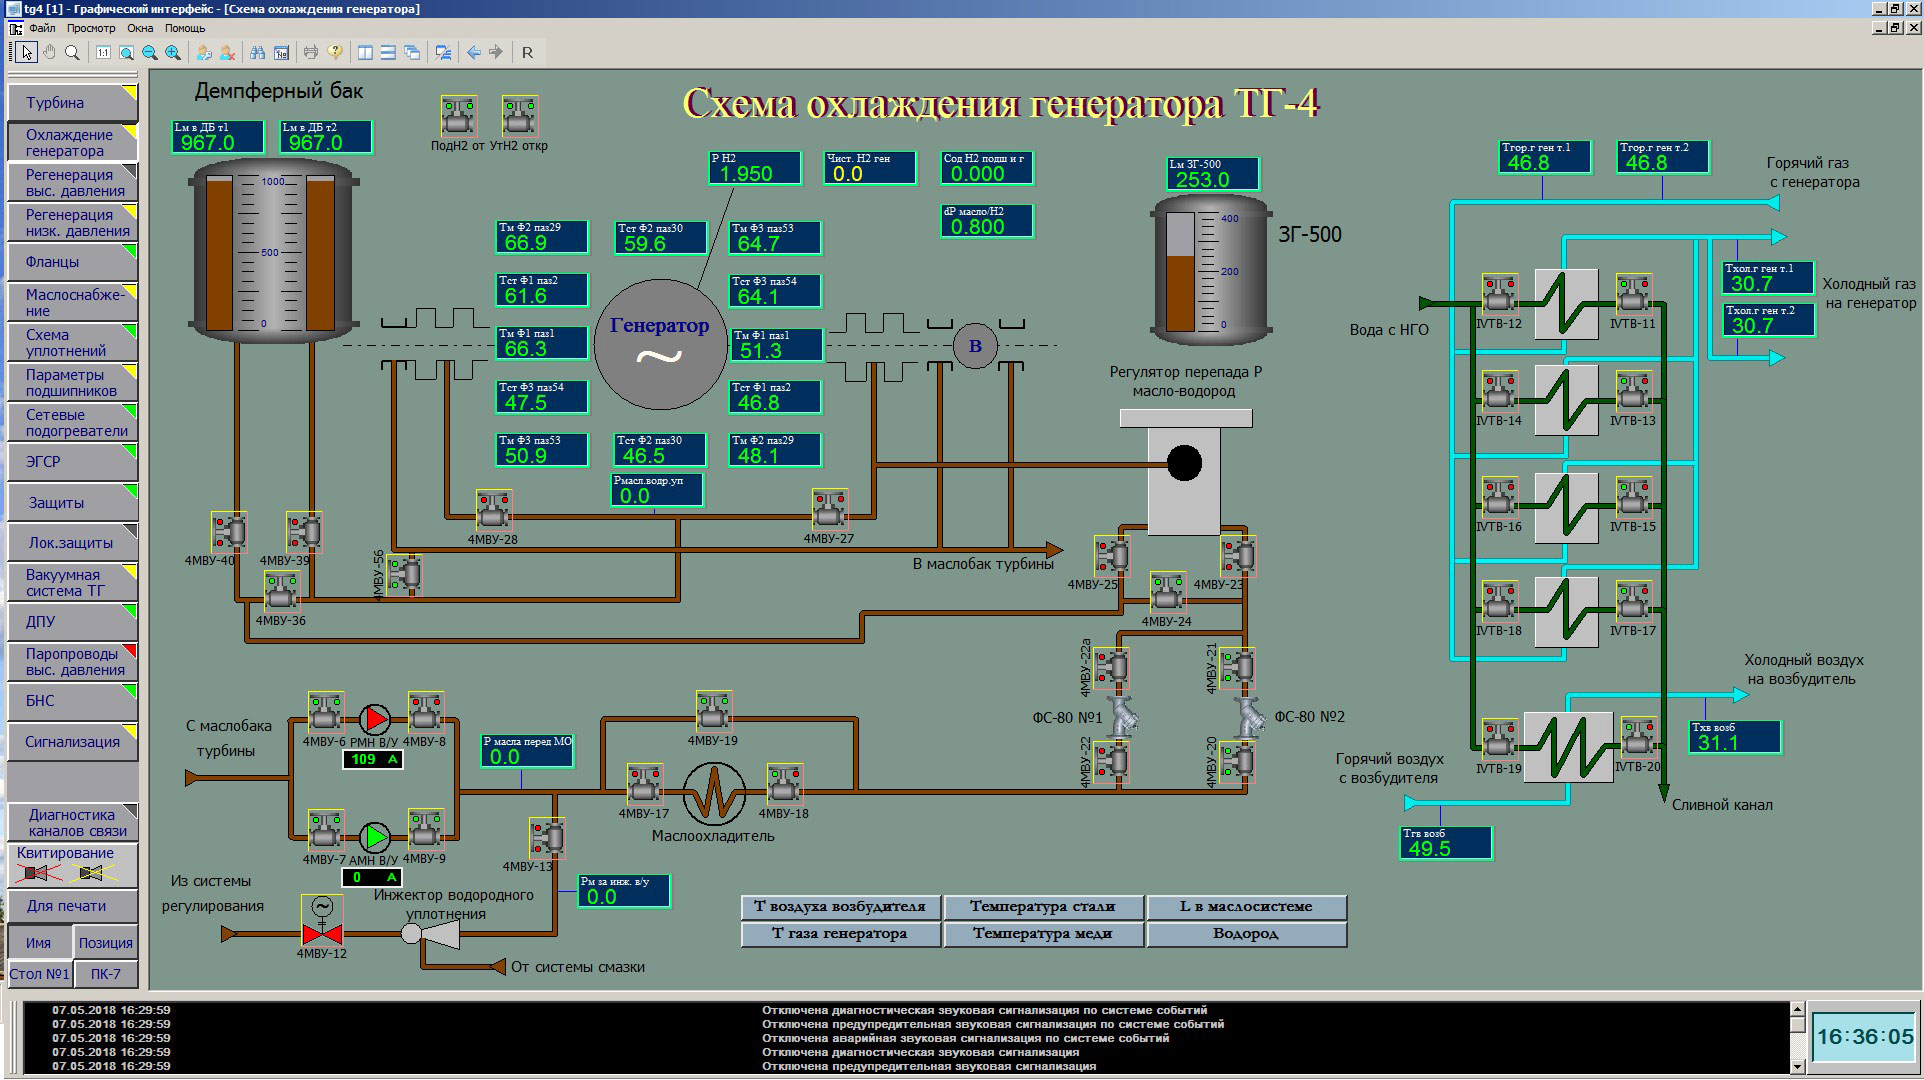Click the Маслоохладитель heat exchanger symbol
This screenshot has height=1080, width=1924.
(714, 795)
